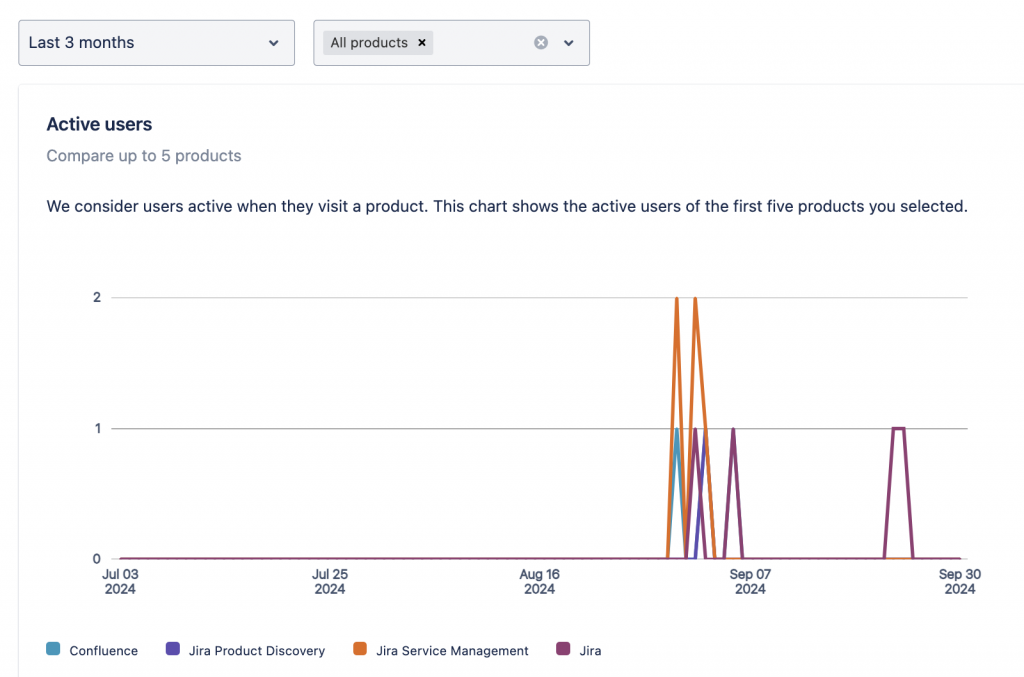Toggle the "Jira Product Discovery" legend label

coord(256,651)
